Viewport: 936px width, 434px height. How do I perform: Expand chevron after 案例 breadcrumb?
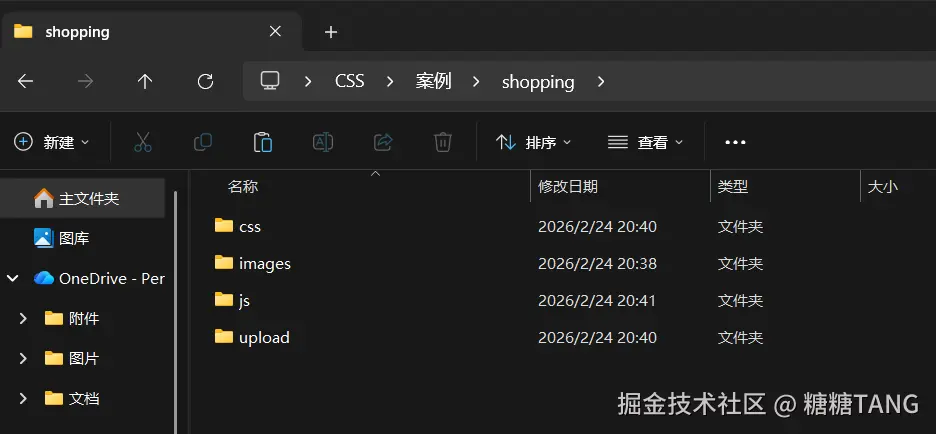476,81
